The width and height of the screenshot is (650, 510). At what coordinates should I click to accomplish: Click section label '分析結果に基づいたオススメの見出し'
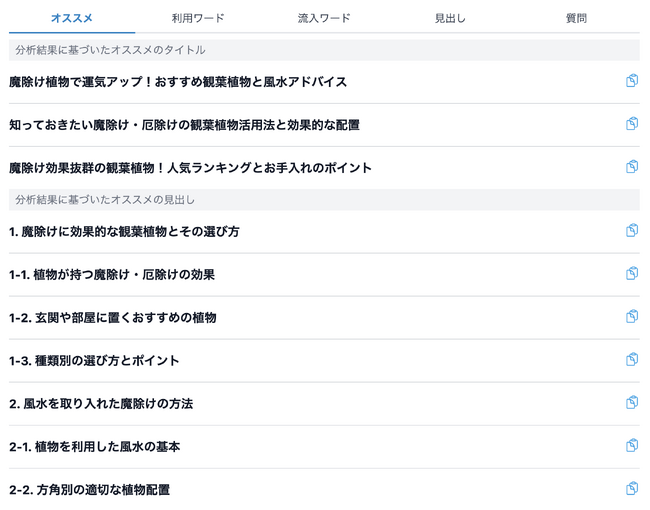coord(105,200)
